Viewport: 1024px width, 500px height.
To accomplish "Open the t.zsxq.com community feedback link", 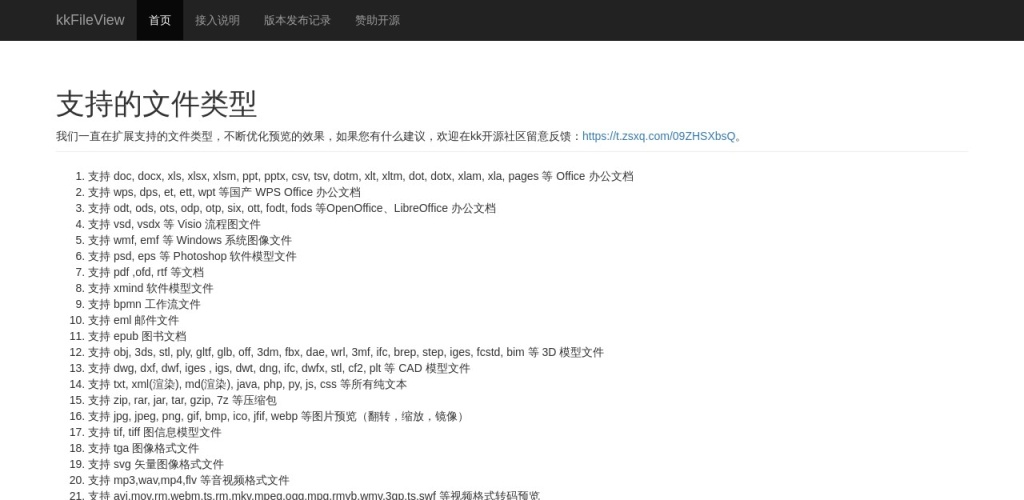I will coord(658,136).
